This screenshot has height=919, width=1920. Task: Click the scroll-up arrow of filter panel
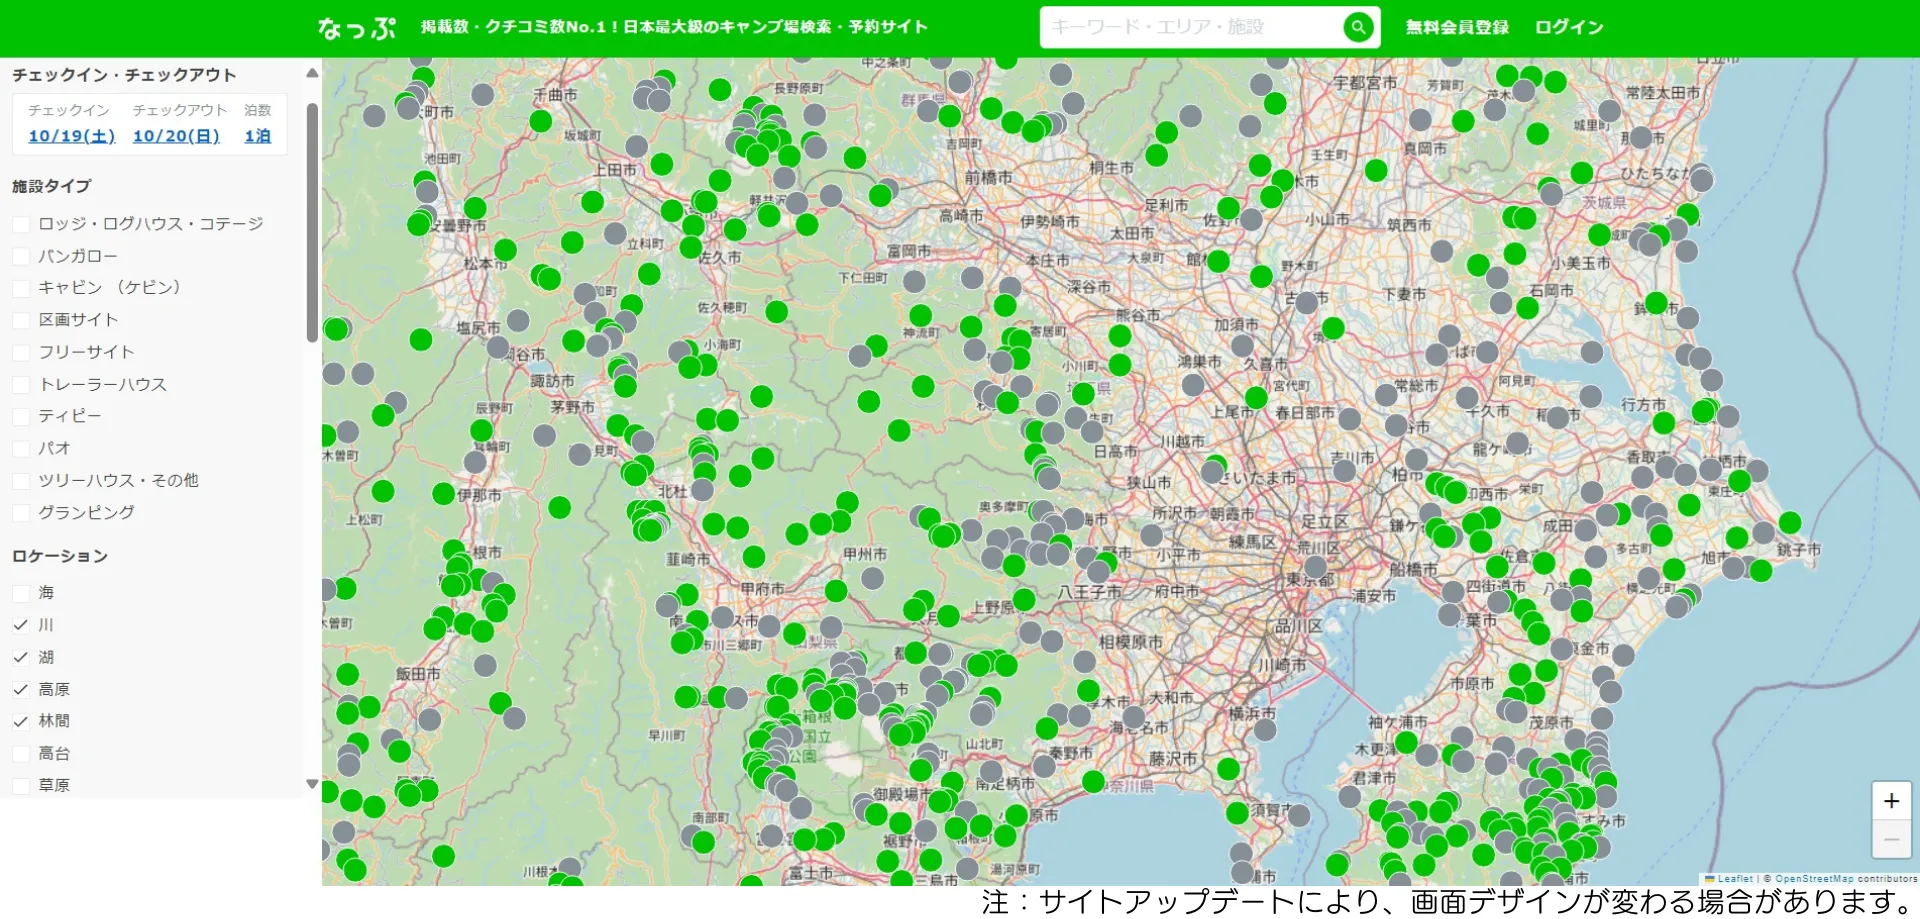click(x=312, y=73)
